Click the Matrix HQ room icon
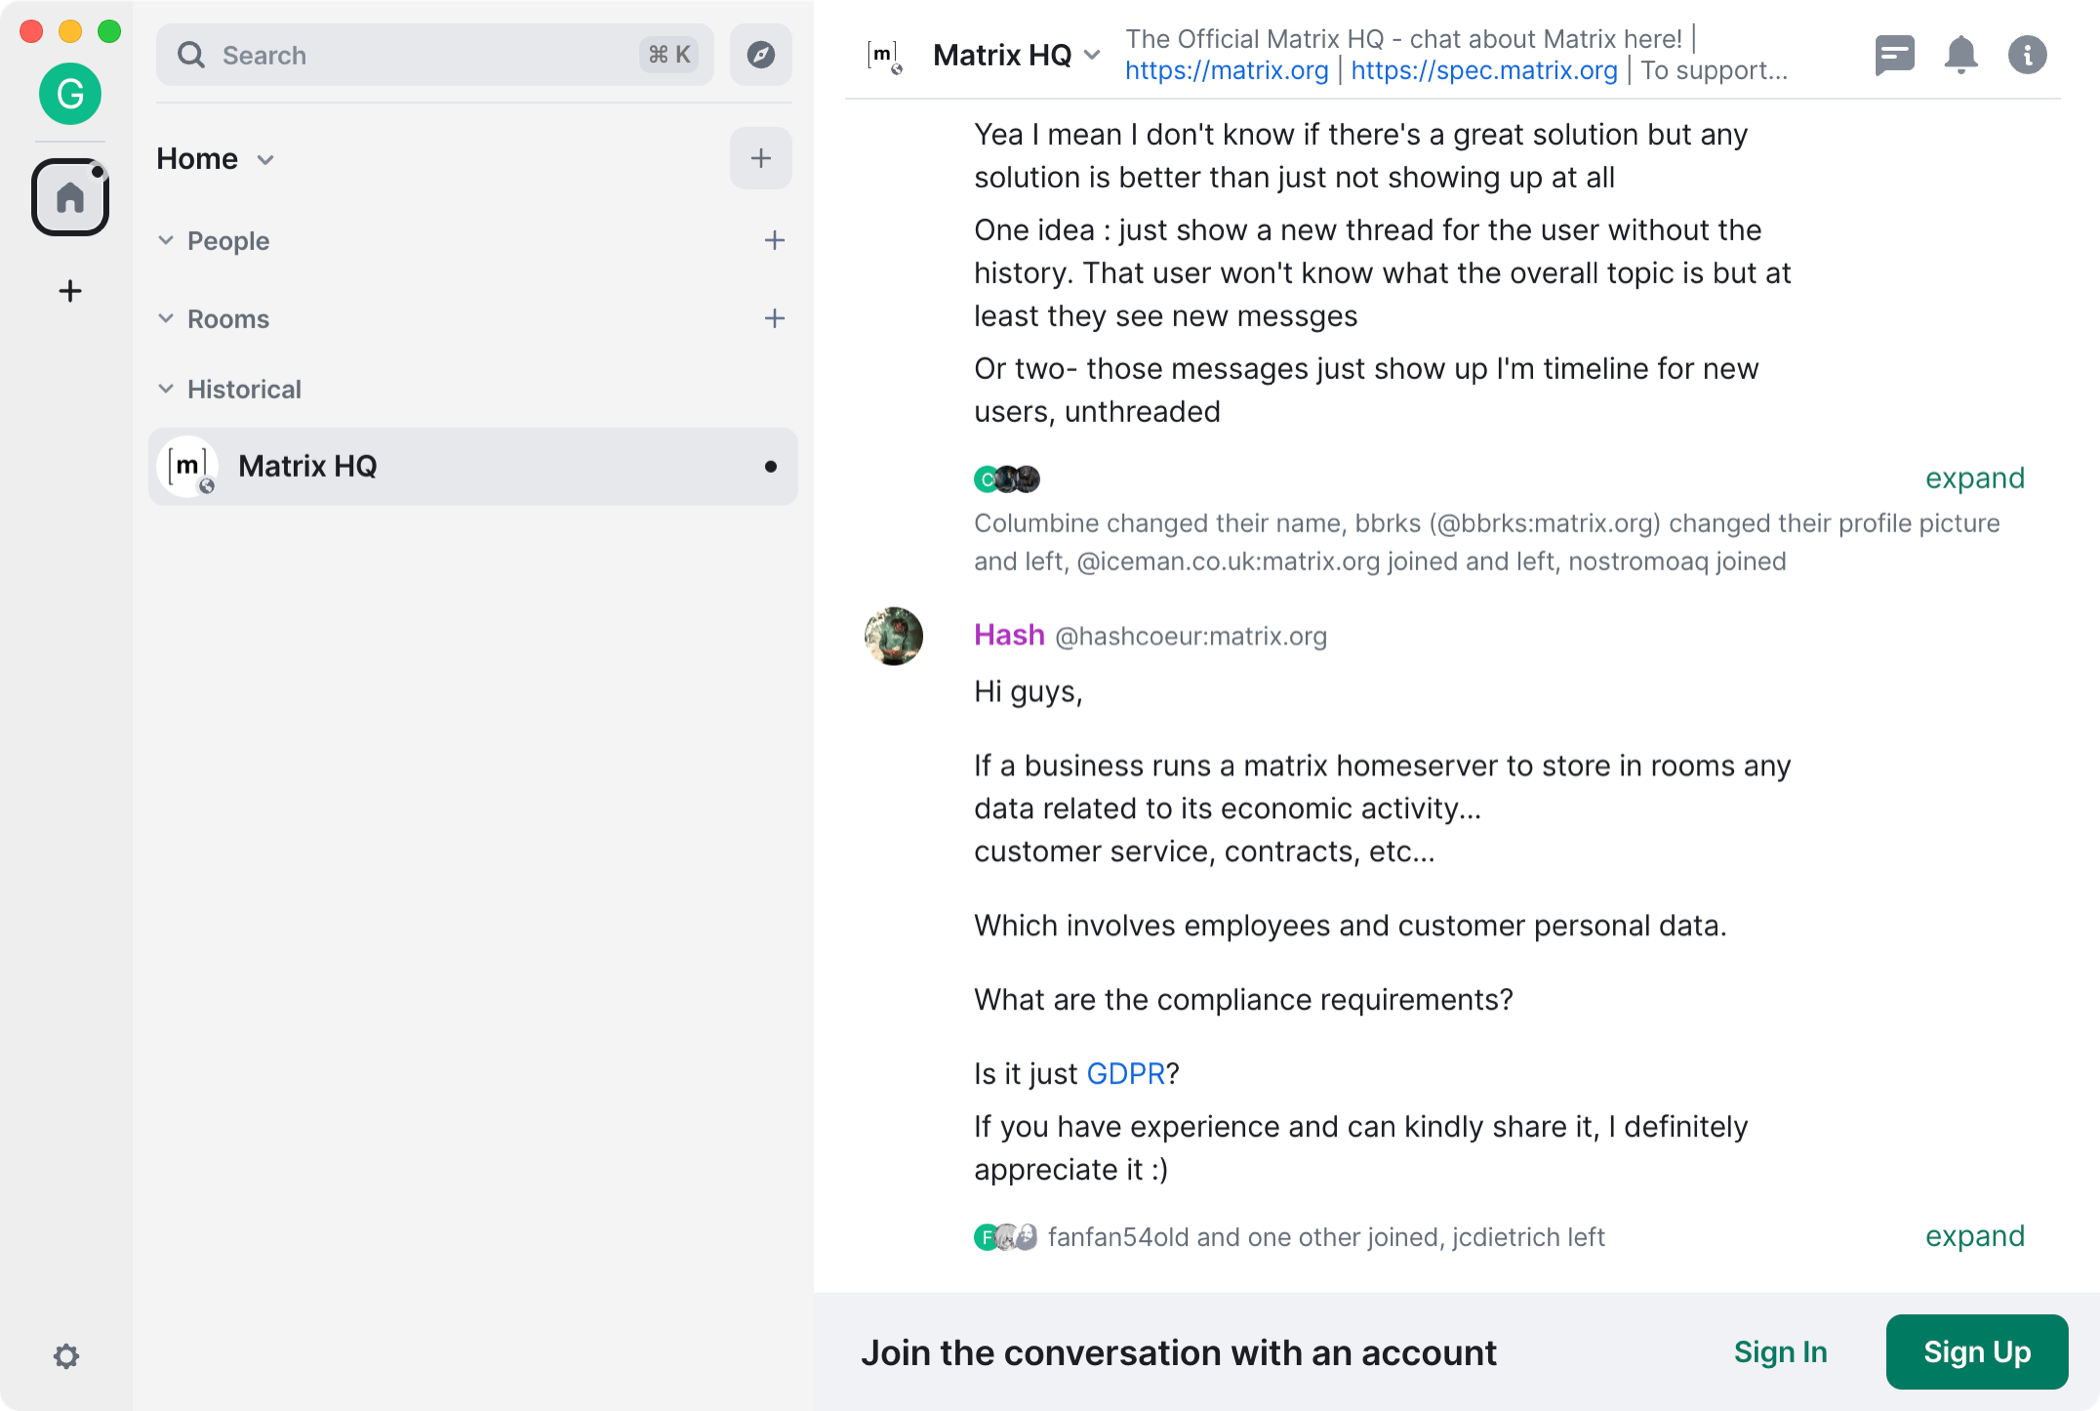This screenshot has width=2100, height=1411. (x=189, y=466)
